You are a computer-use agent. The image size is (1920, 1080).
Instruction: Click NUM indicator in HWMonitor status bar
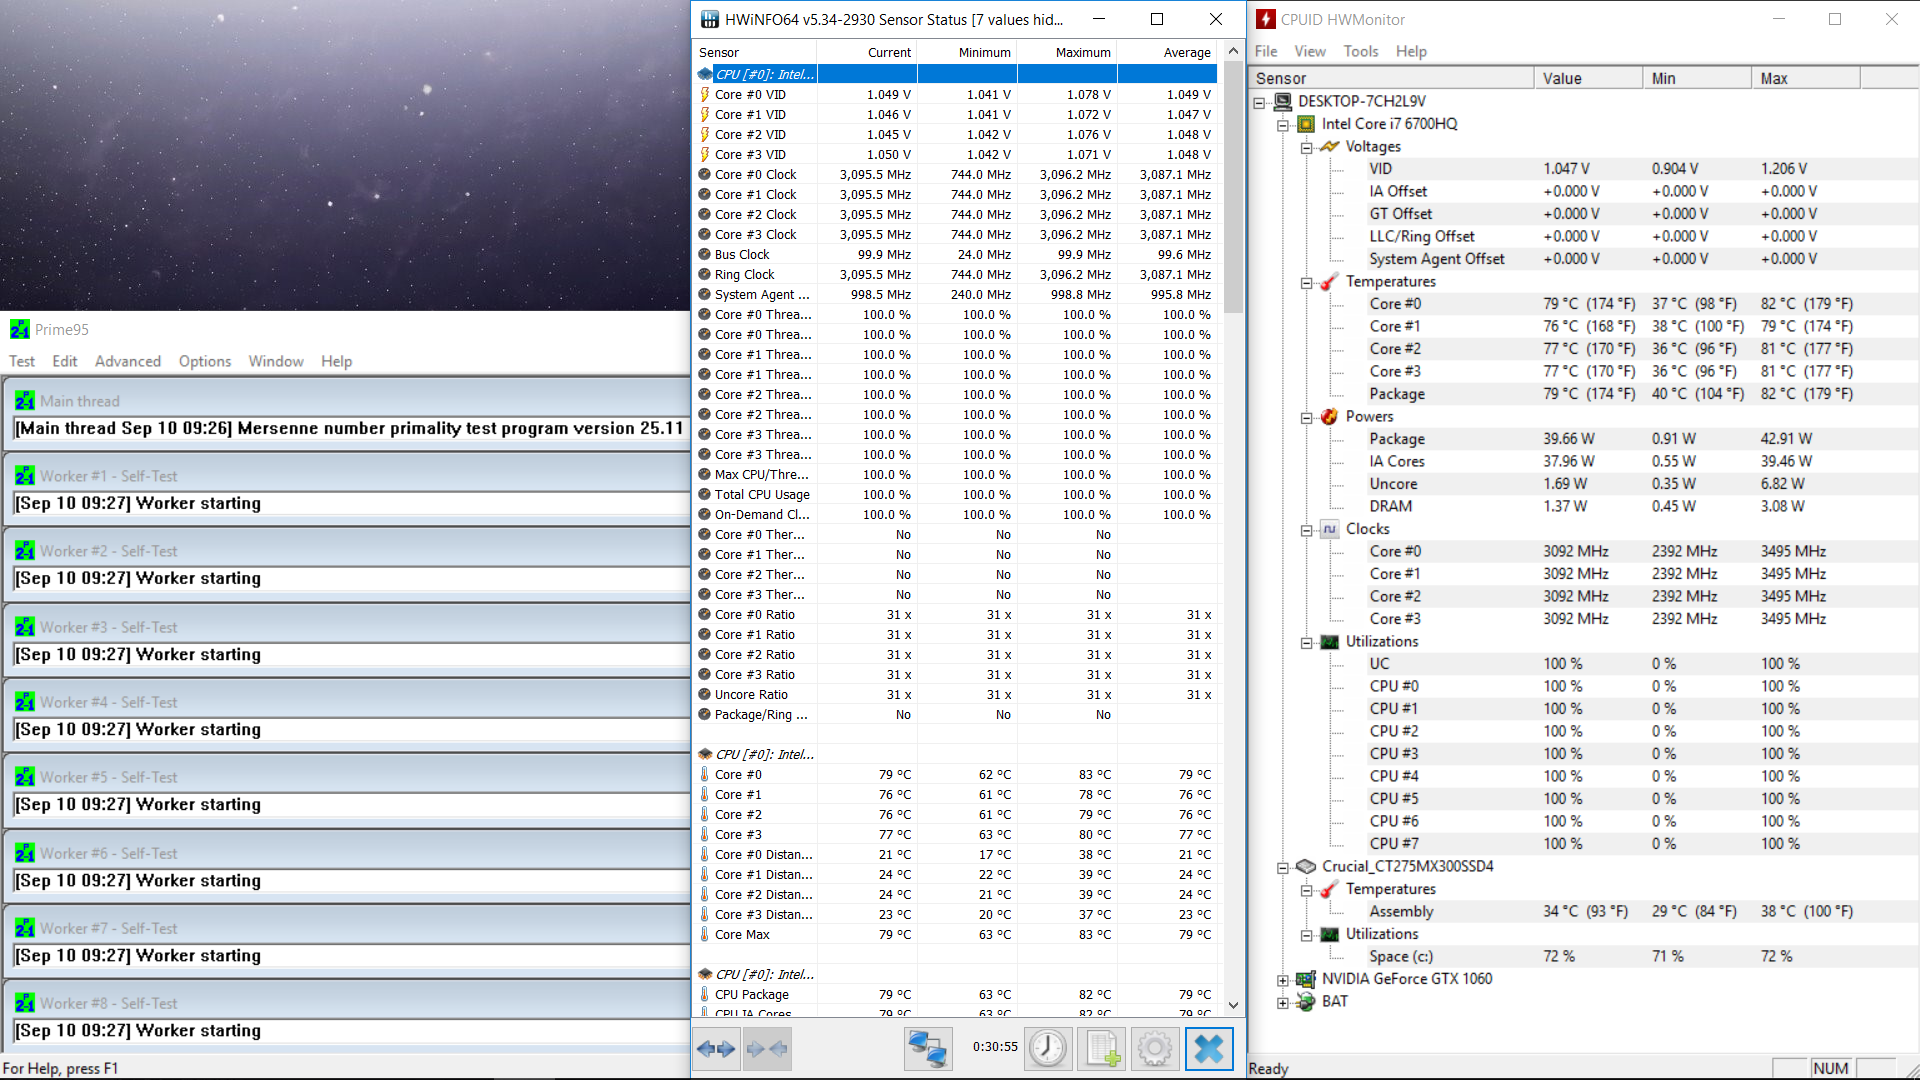pos(1830,1068)
